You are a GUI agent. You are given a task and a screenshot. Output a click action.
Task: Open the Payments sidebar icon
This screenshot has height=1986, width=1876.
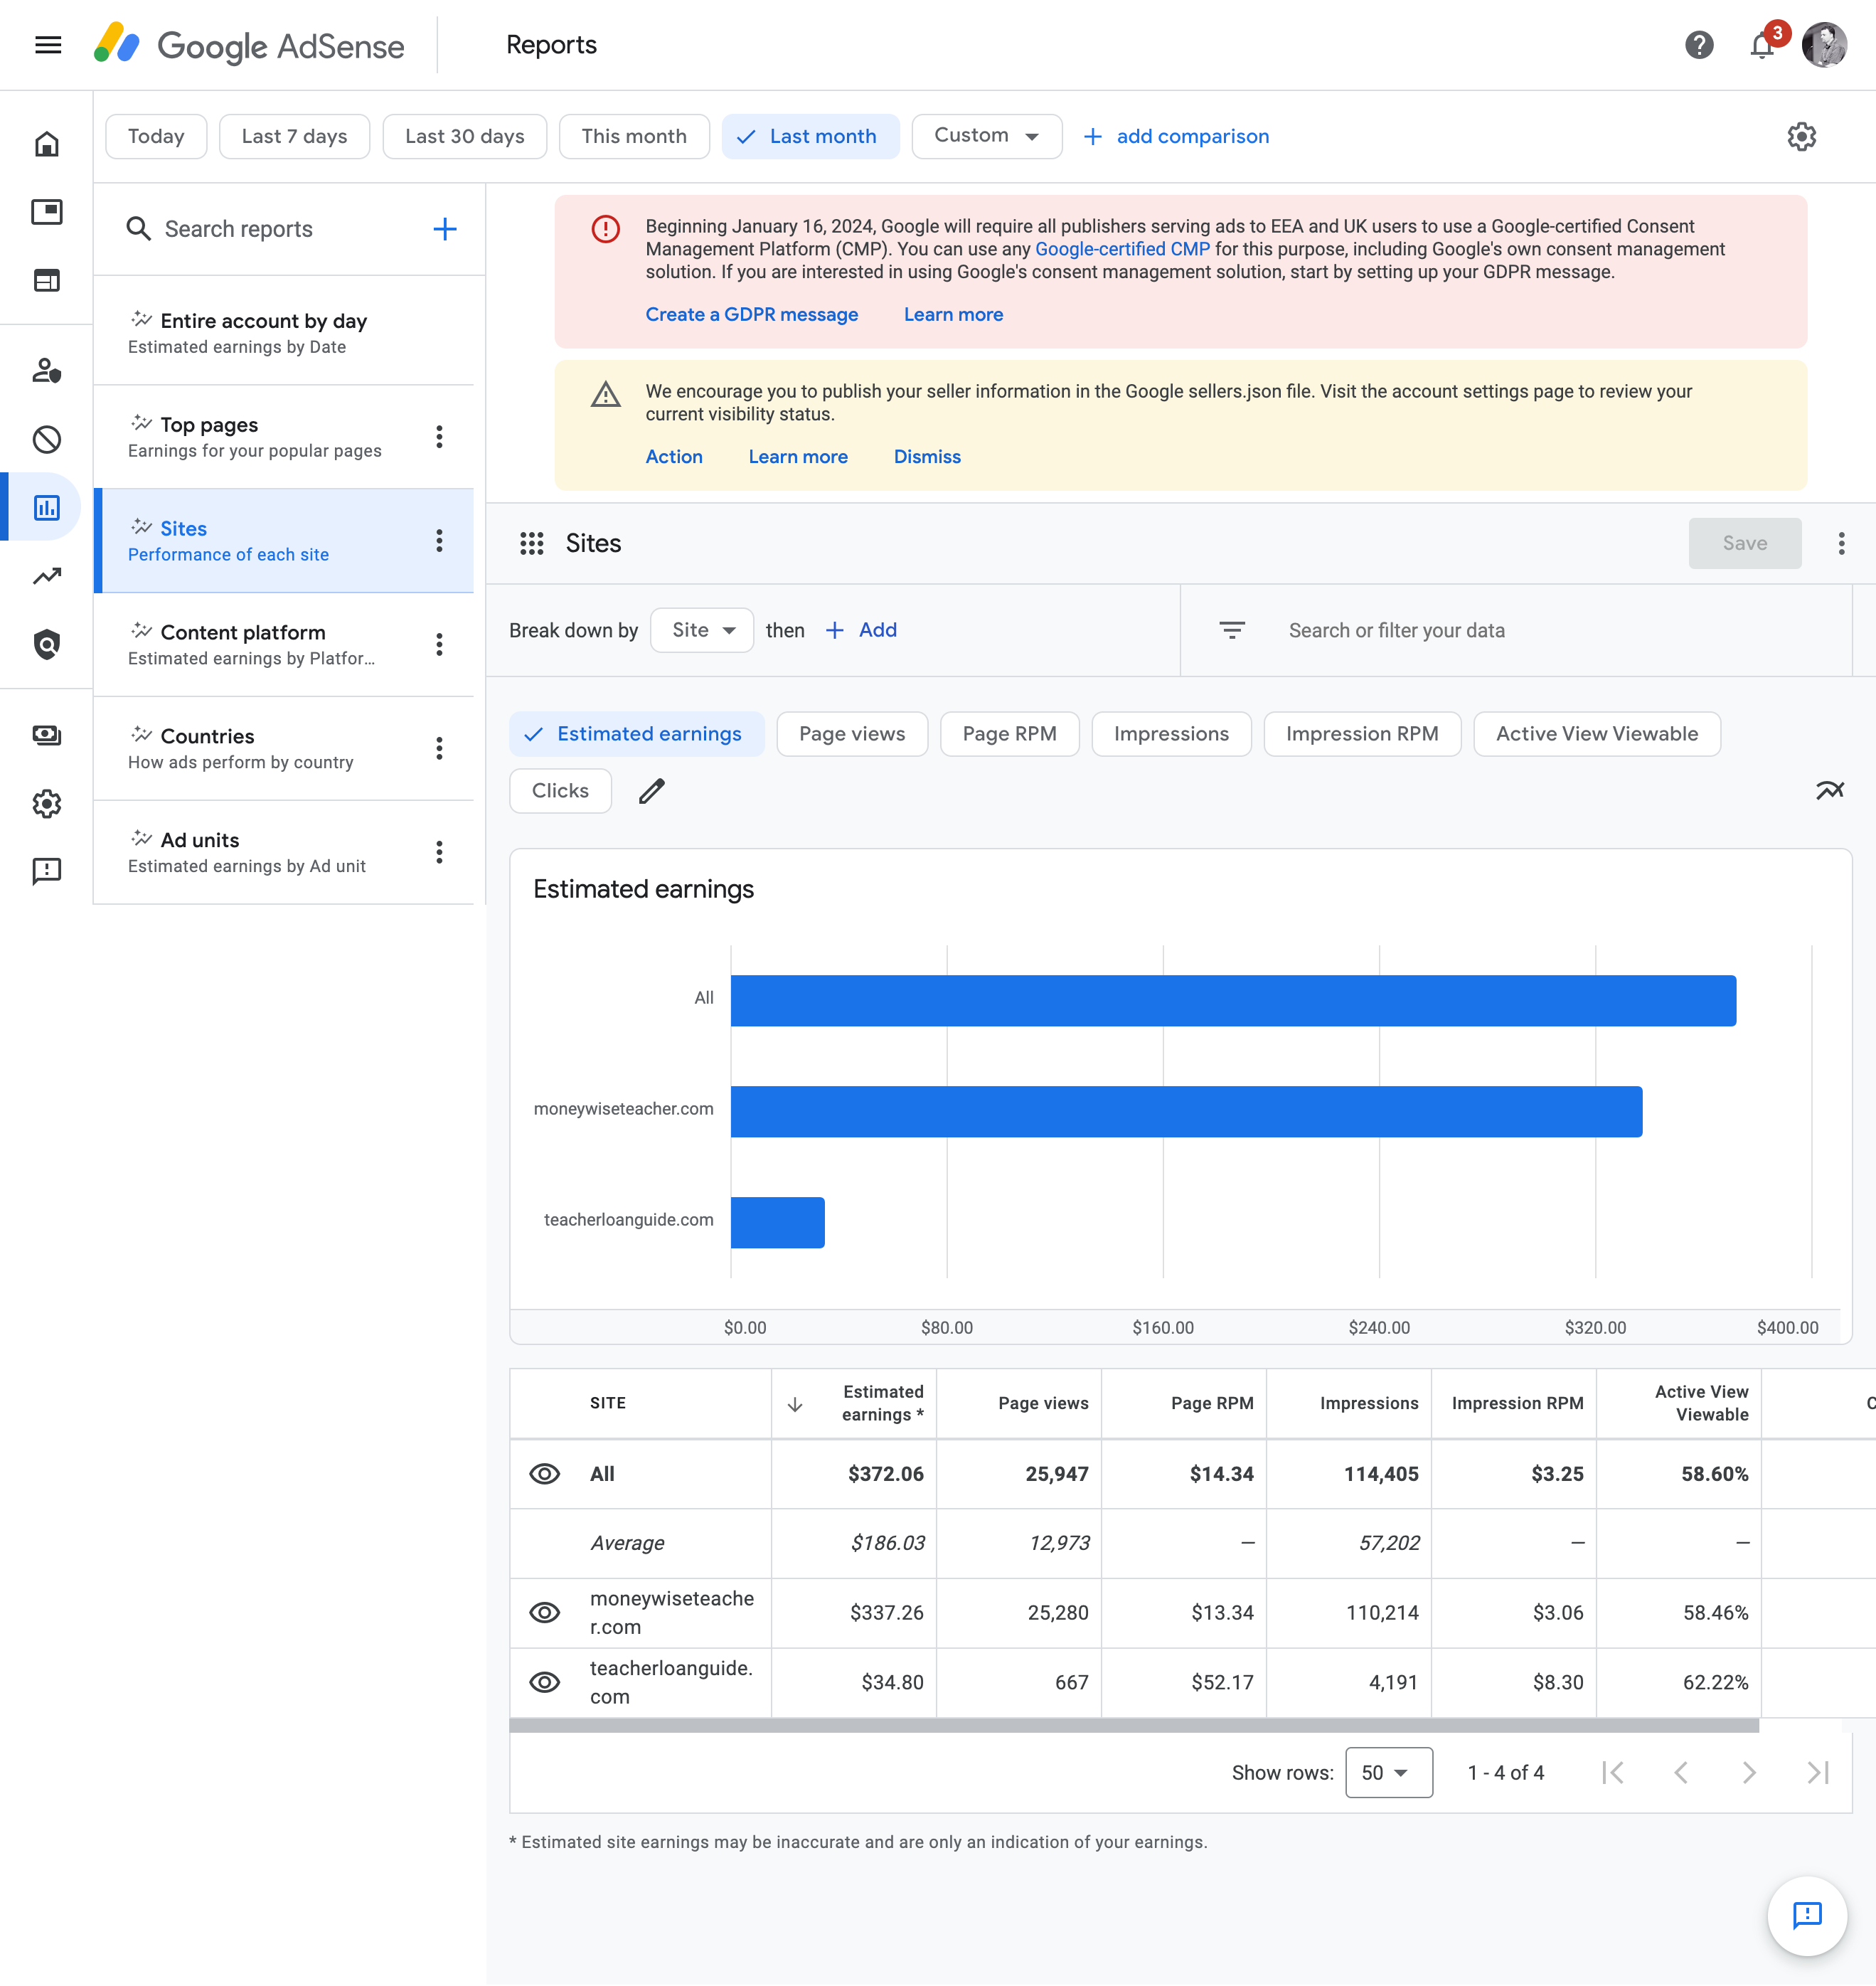coord(47,735)
